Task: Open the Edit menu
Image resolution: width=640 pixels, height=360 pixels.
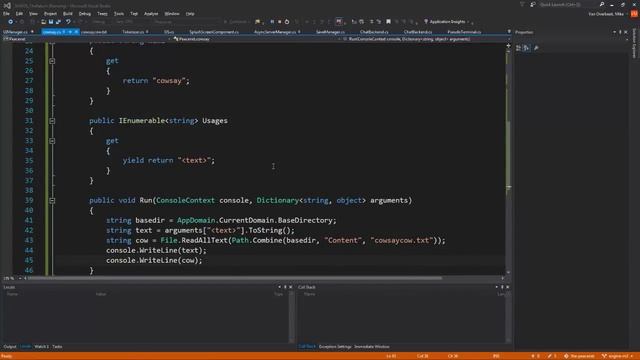Action: coord(19,14)
